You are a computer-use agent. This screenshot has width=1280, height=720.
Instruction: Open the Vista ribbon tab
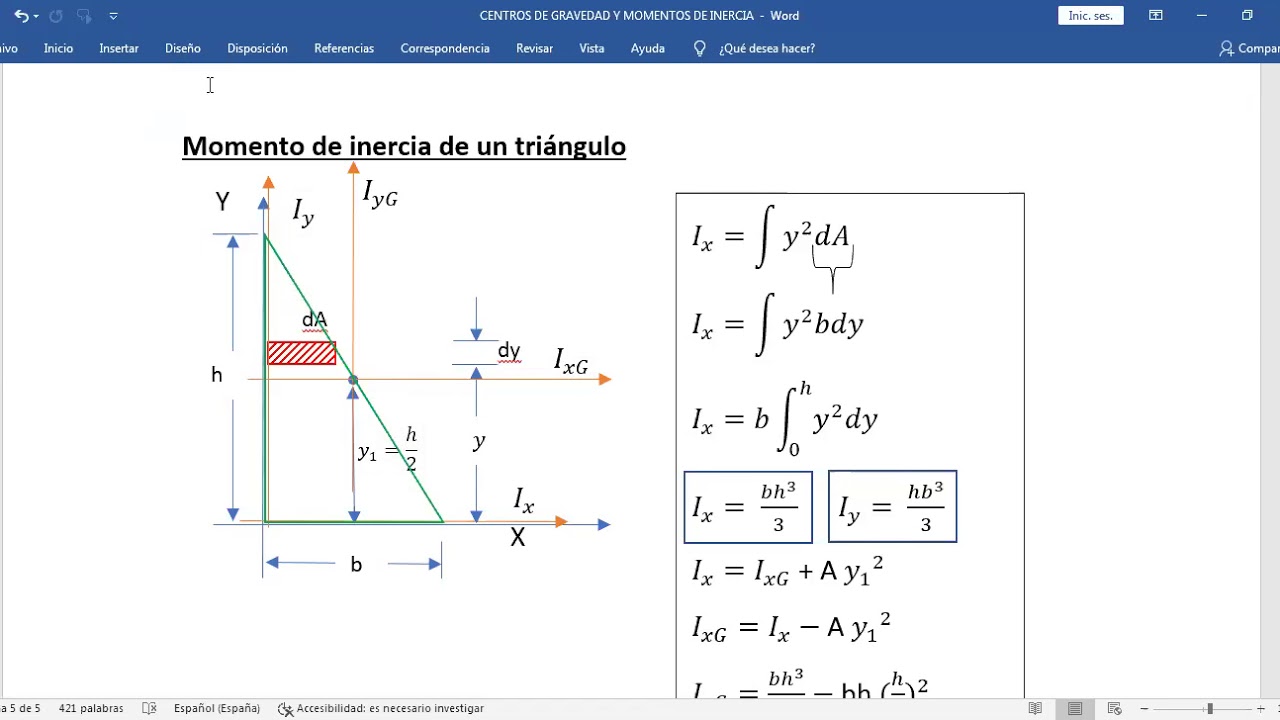point(592,48)
